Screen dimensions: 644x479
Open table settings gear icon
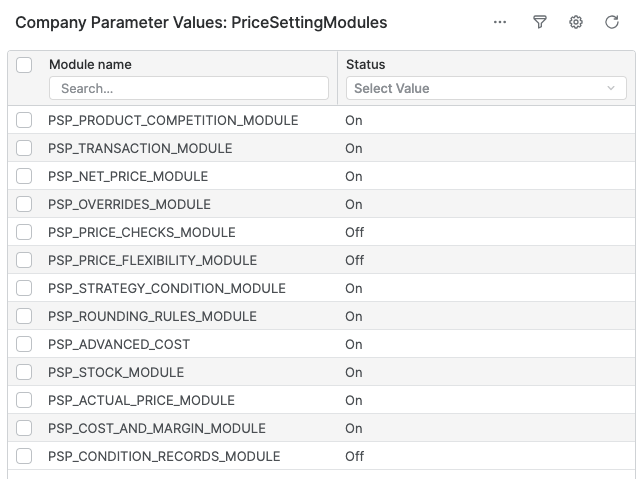(x=576, y=22)
